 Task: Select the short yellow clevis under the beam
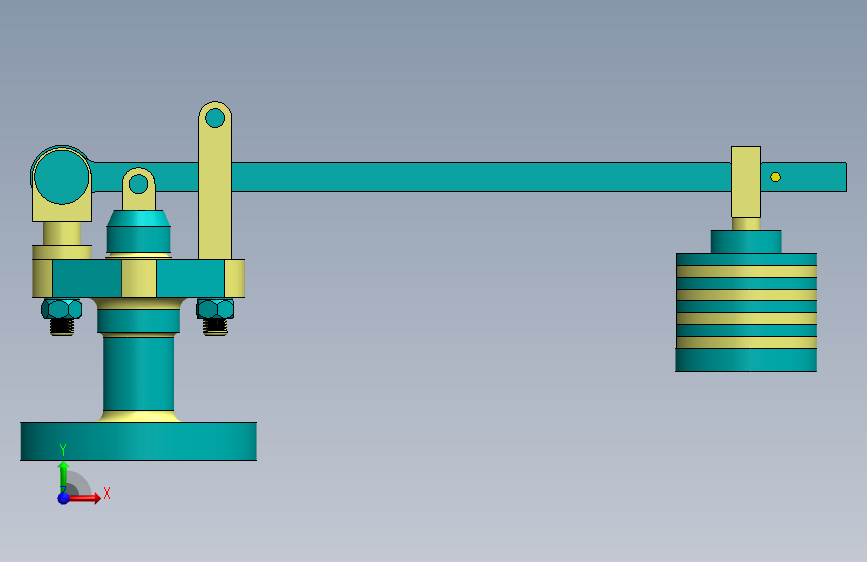pos(139,189)
